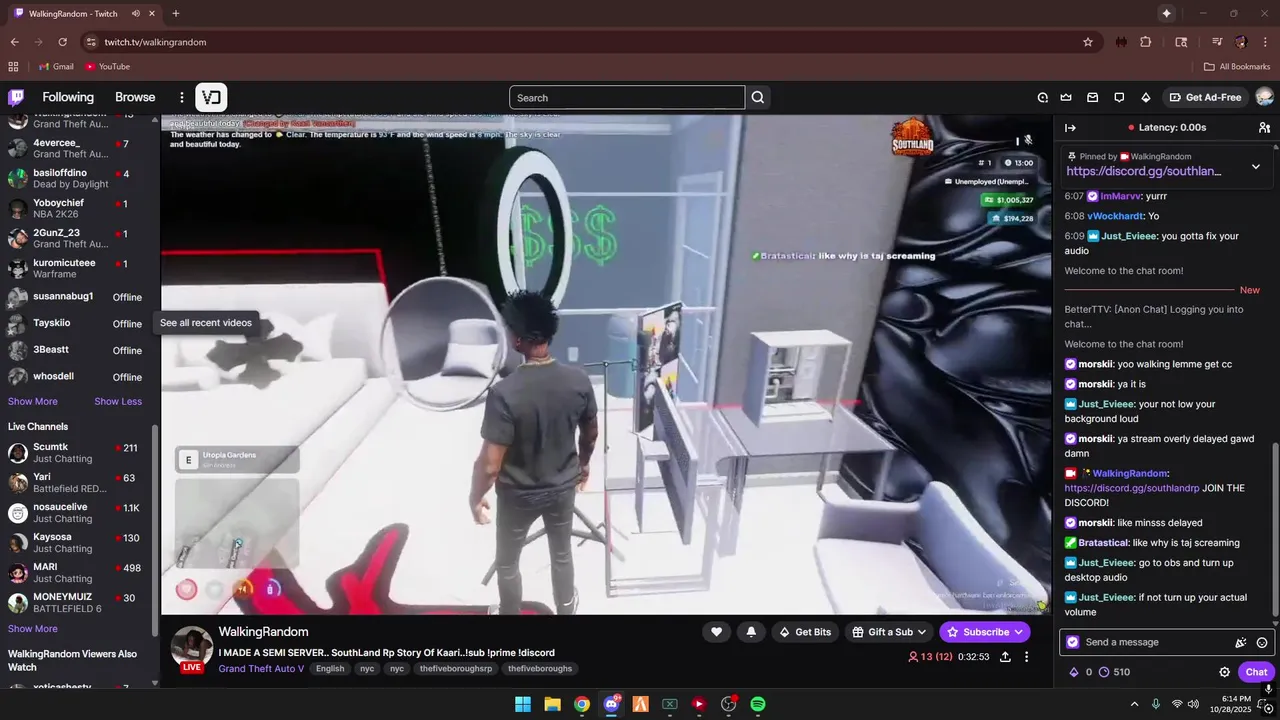Go back in browser history
1280x720 pixels.
pyautogui.click(x=15, y=42)
